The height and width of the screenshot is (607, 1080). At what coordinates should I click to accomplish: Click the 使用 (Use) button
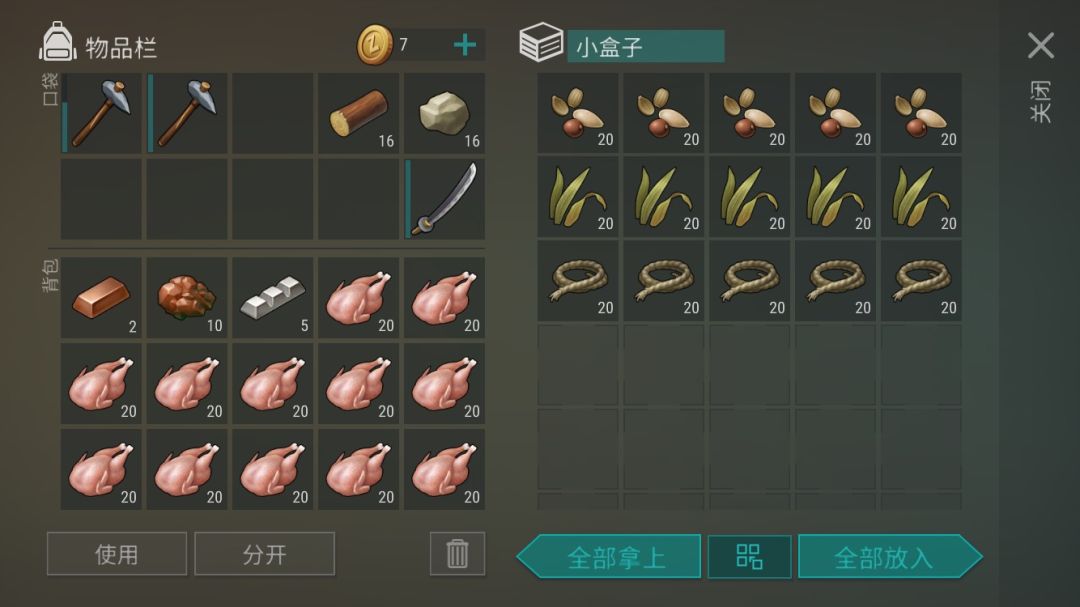116,553
